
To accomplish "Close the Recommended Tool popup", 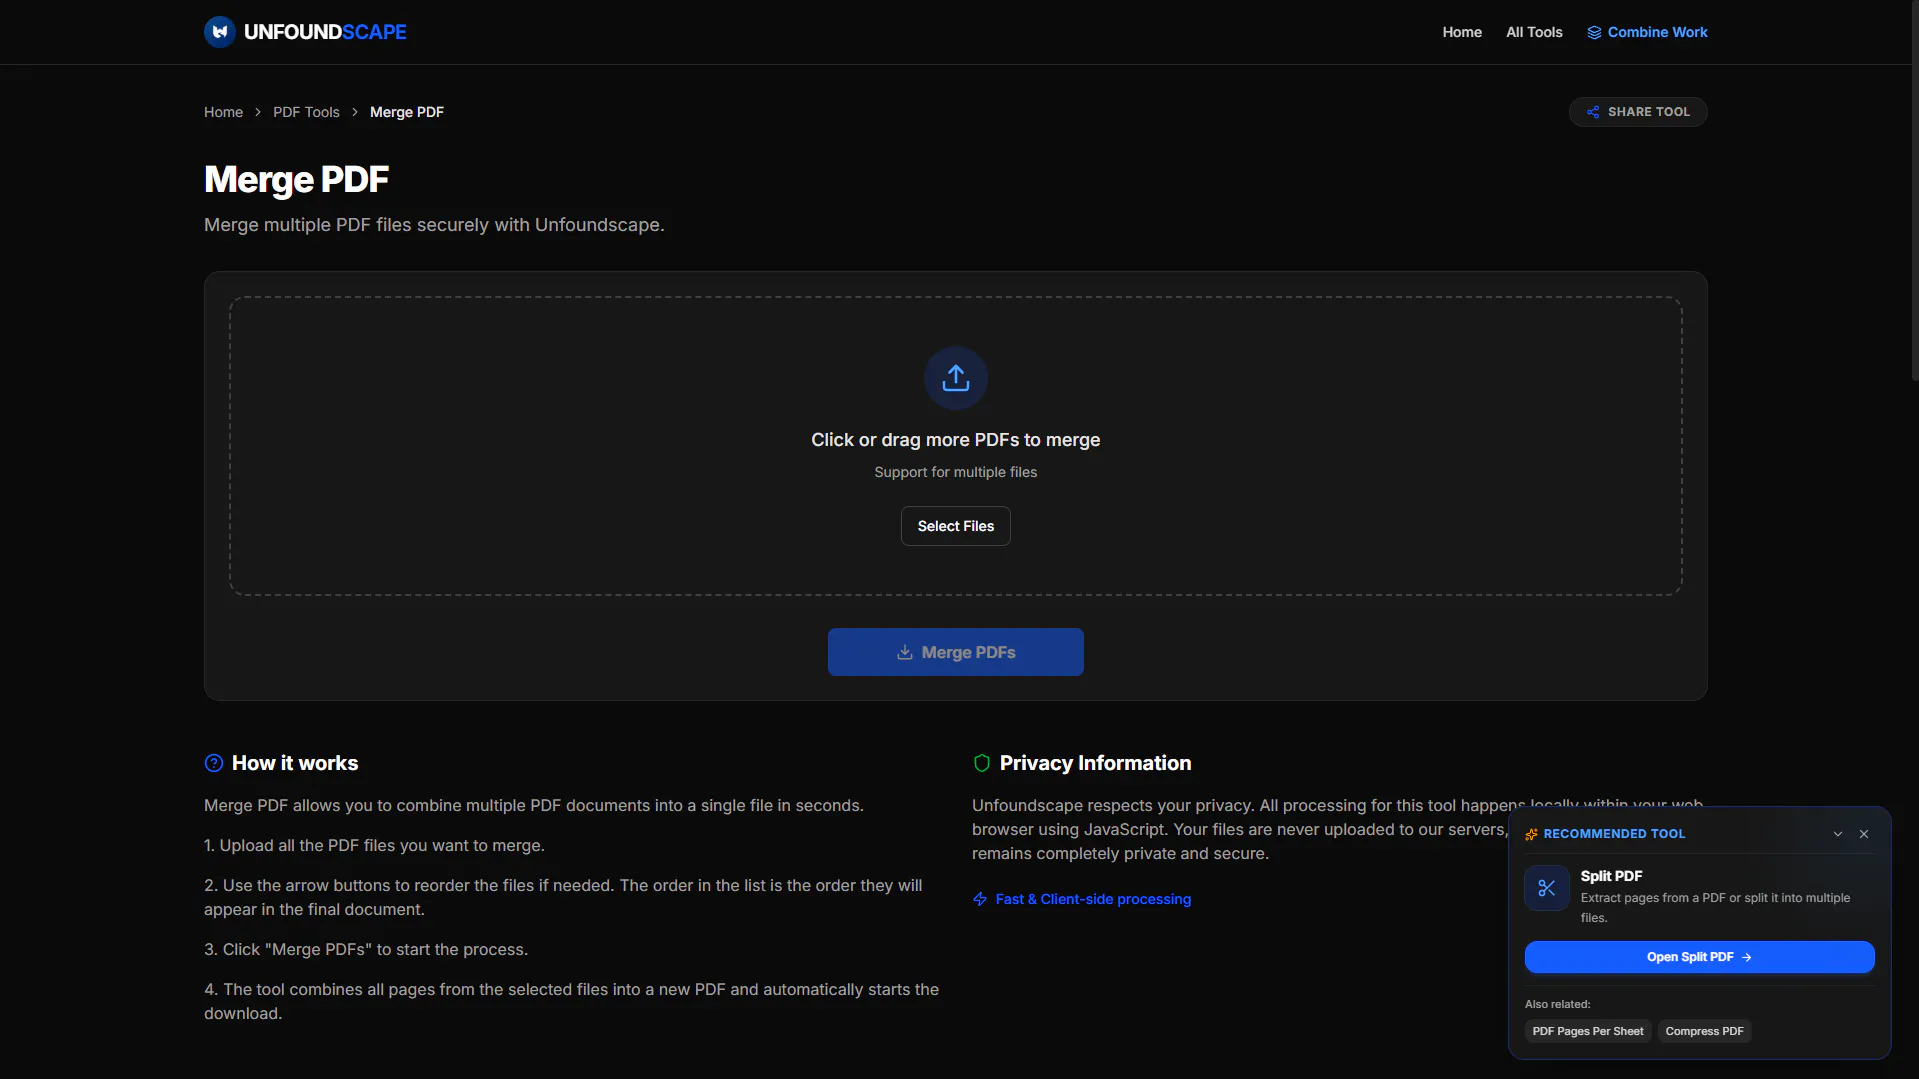I will click(1864, 834).
